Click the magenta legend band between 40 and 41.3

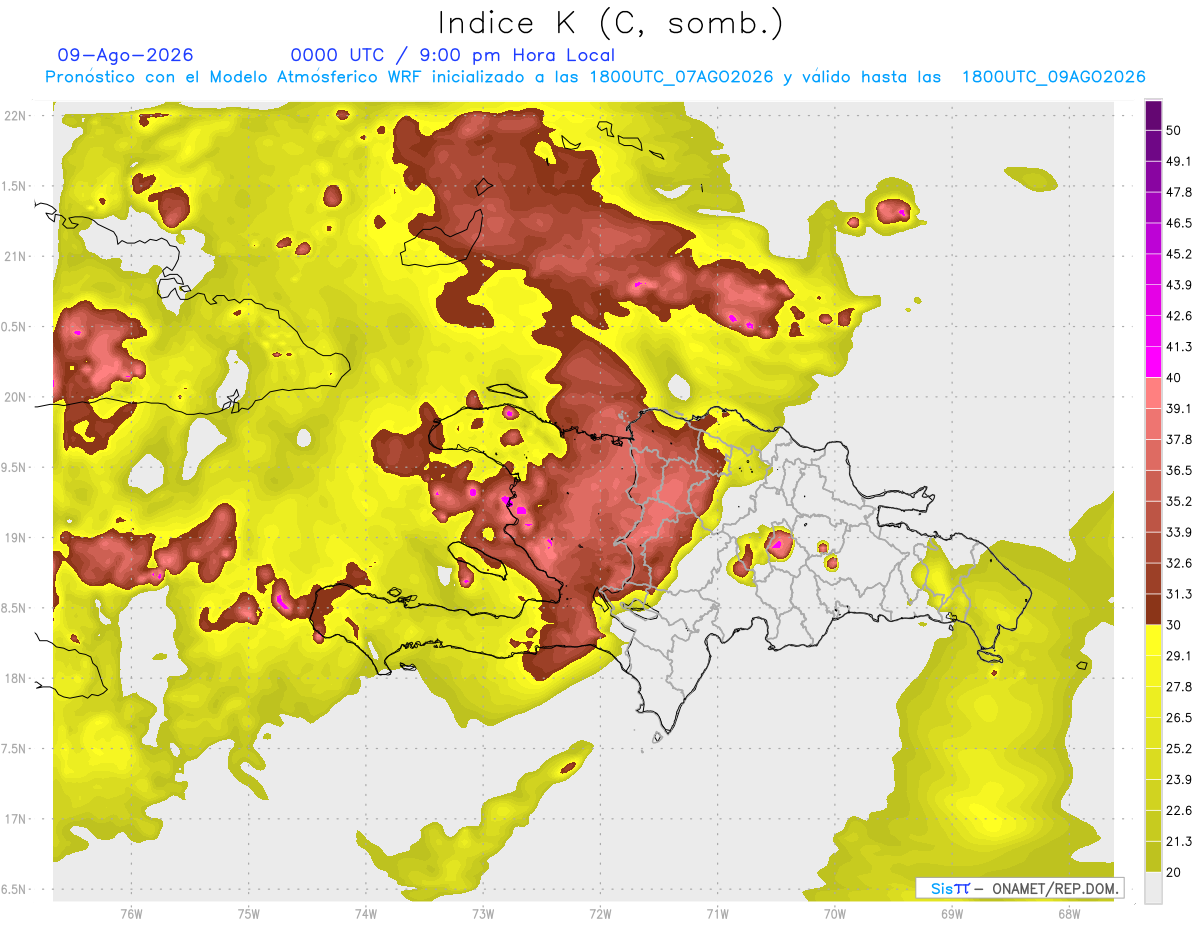click(1154, 362)
